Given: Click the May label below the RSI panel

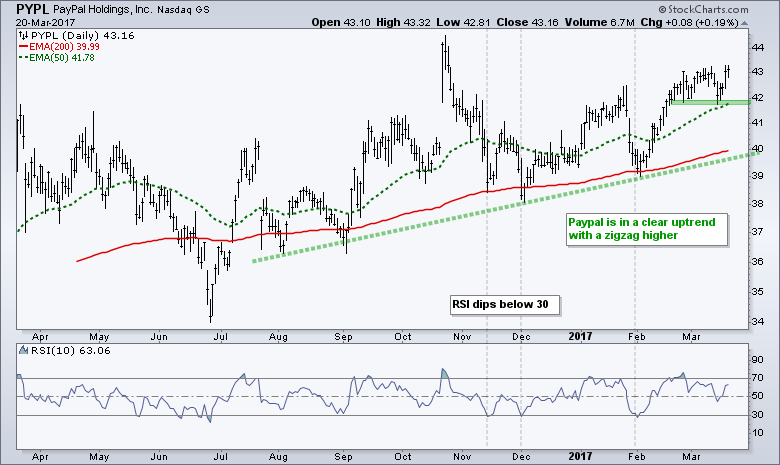Looking at the screenshot, I should click(x=99, y=457).
